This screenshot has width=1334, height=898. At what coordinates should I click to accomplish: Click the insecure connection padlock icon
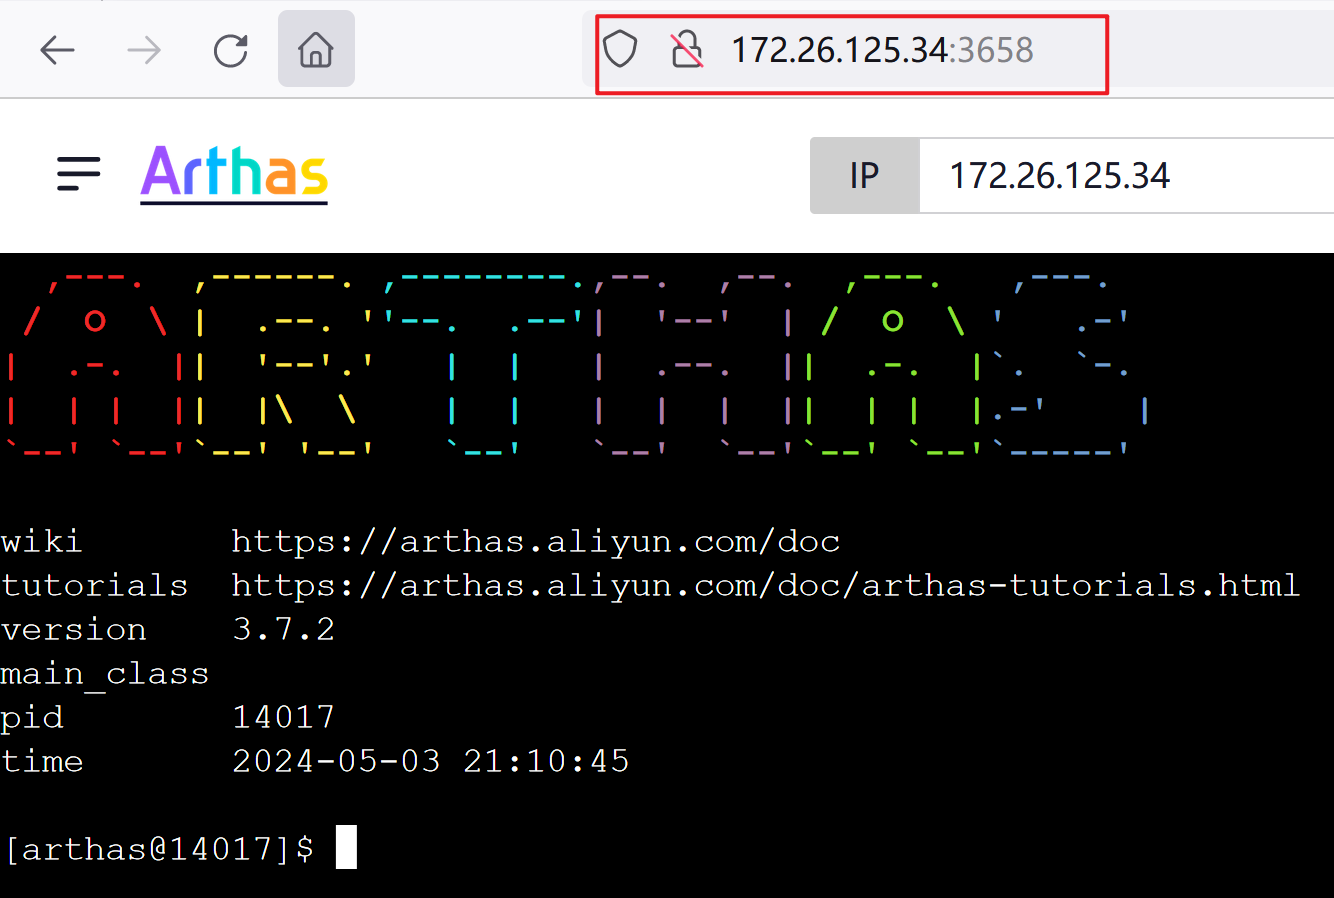pos(686,49)
